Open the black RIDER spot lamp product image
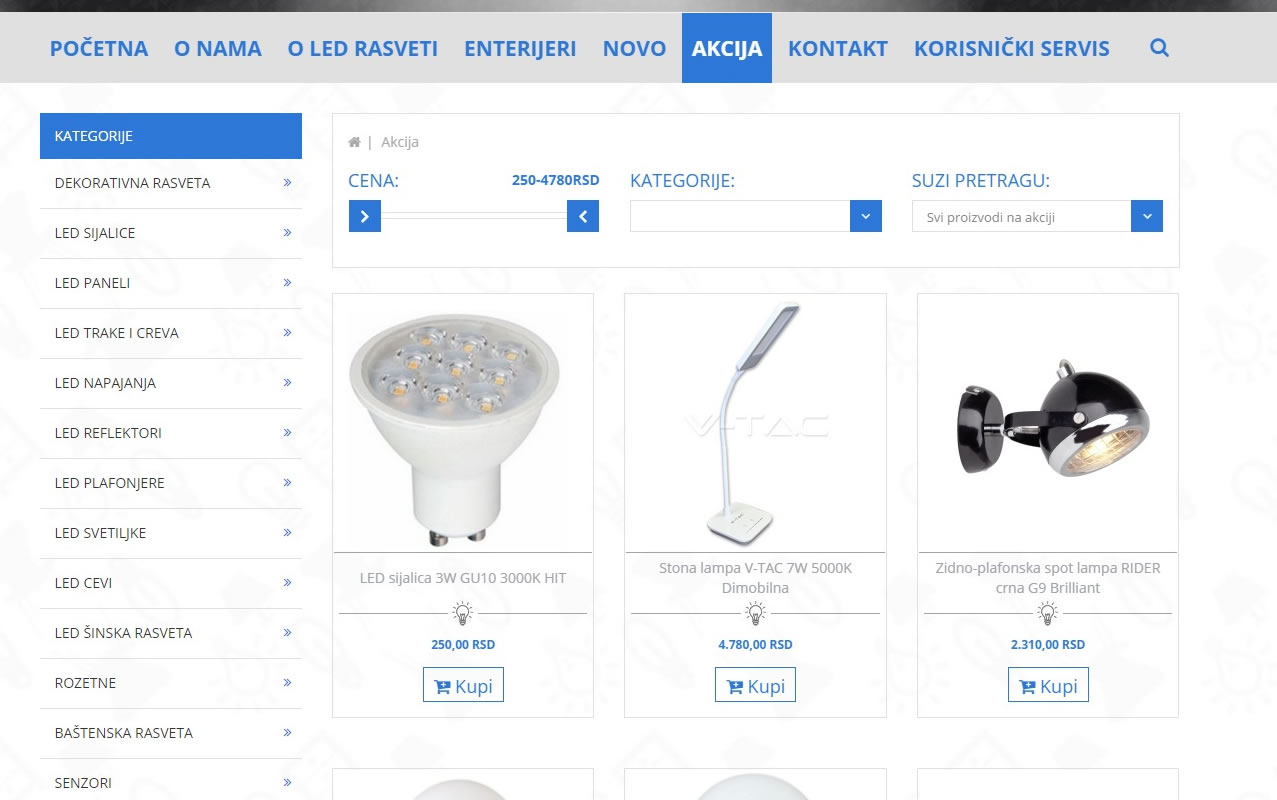The image size is (1277, 800). click(1048, 421)
